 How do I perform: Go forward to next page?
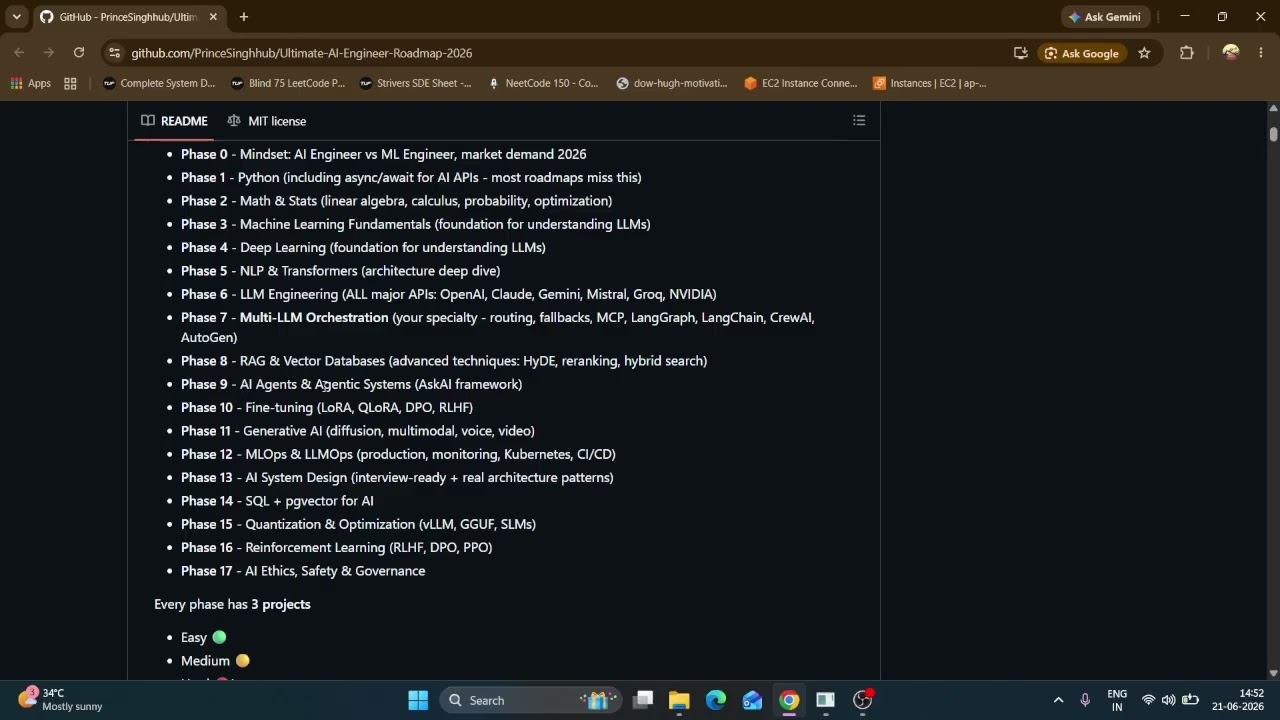point(49,53)
